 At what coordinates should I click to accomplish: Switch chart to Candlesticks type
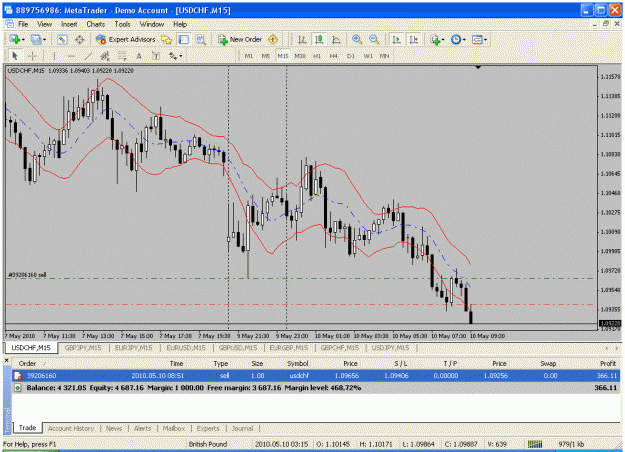319,39
